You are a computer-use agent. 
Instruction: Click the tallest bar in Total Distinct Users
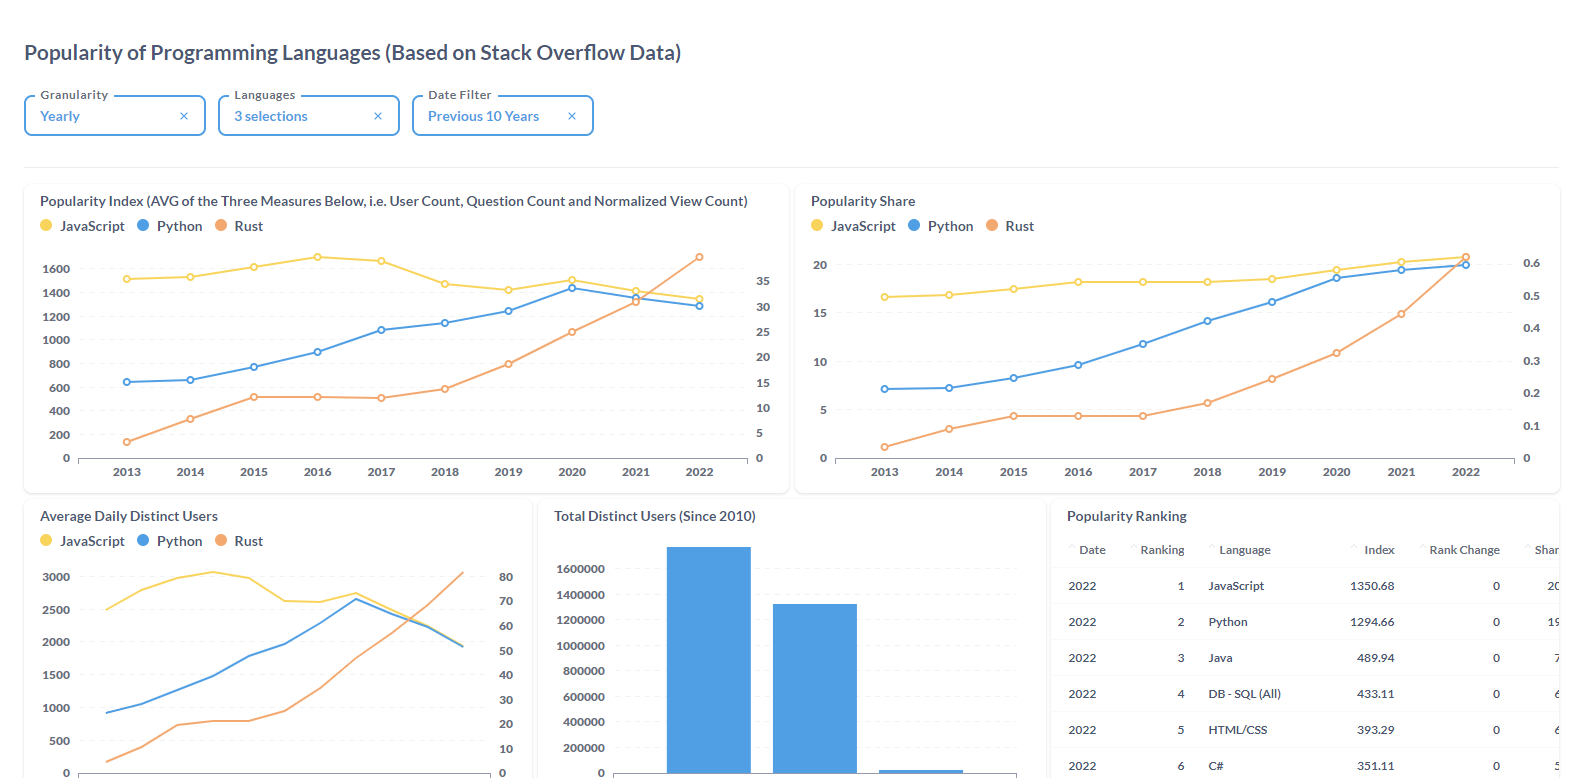point(709,660)
